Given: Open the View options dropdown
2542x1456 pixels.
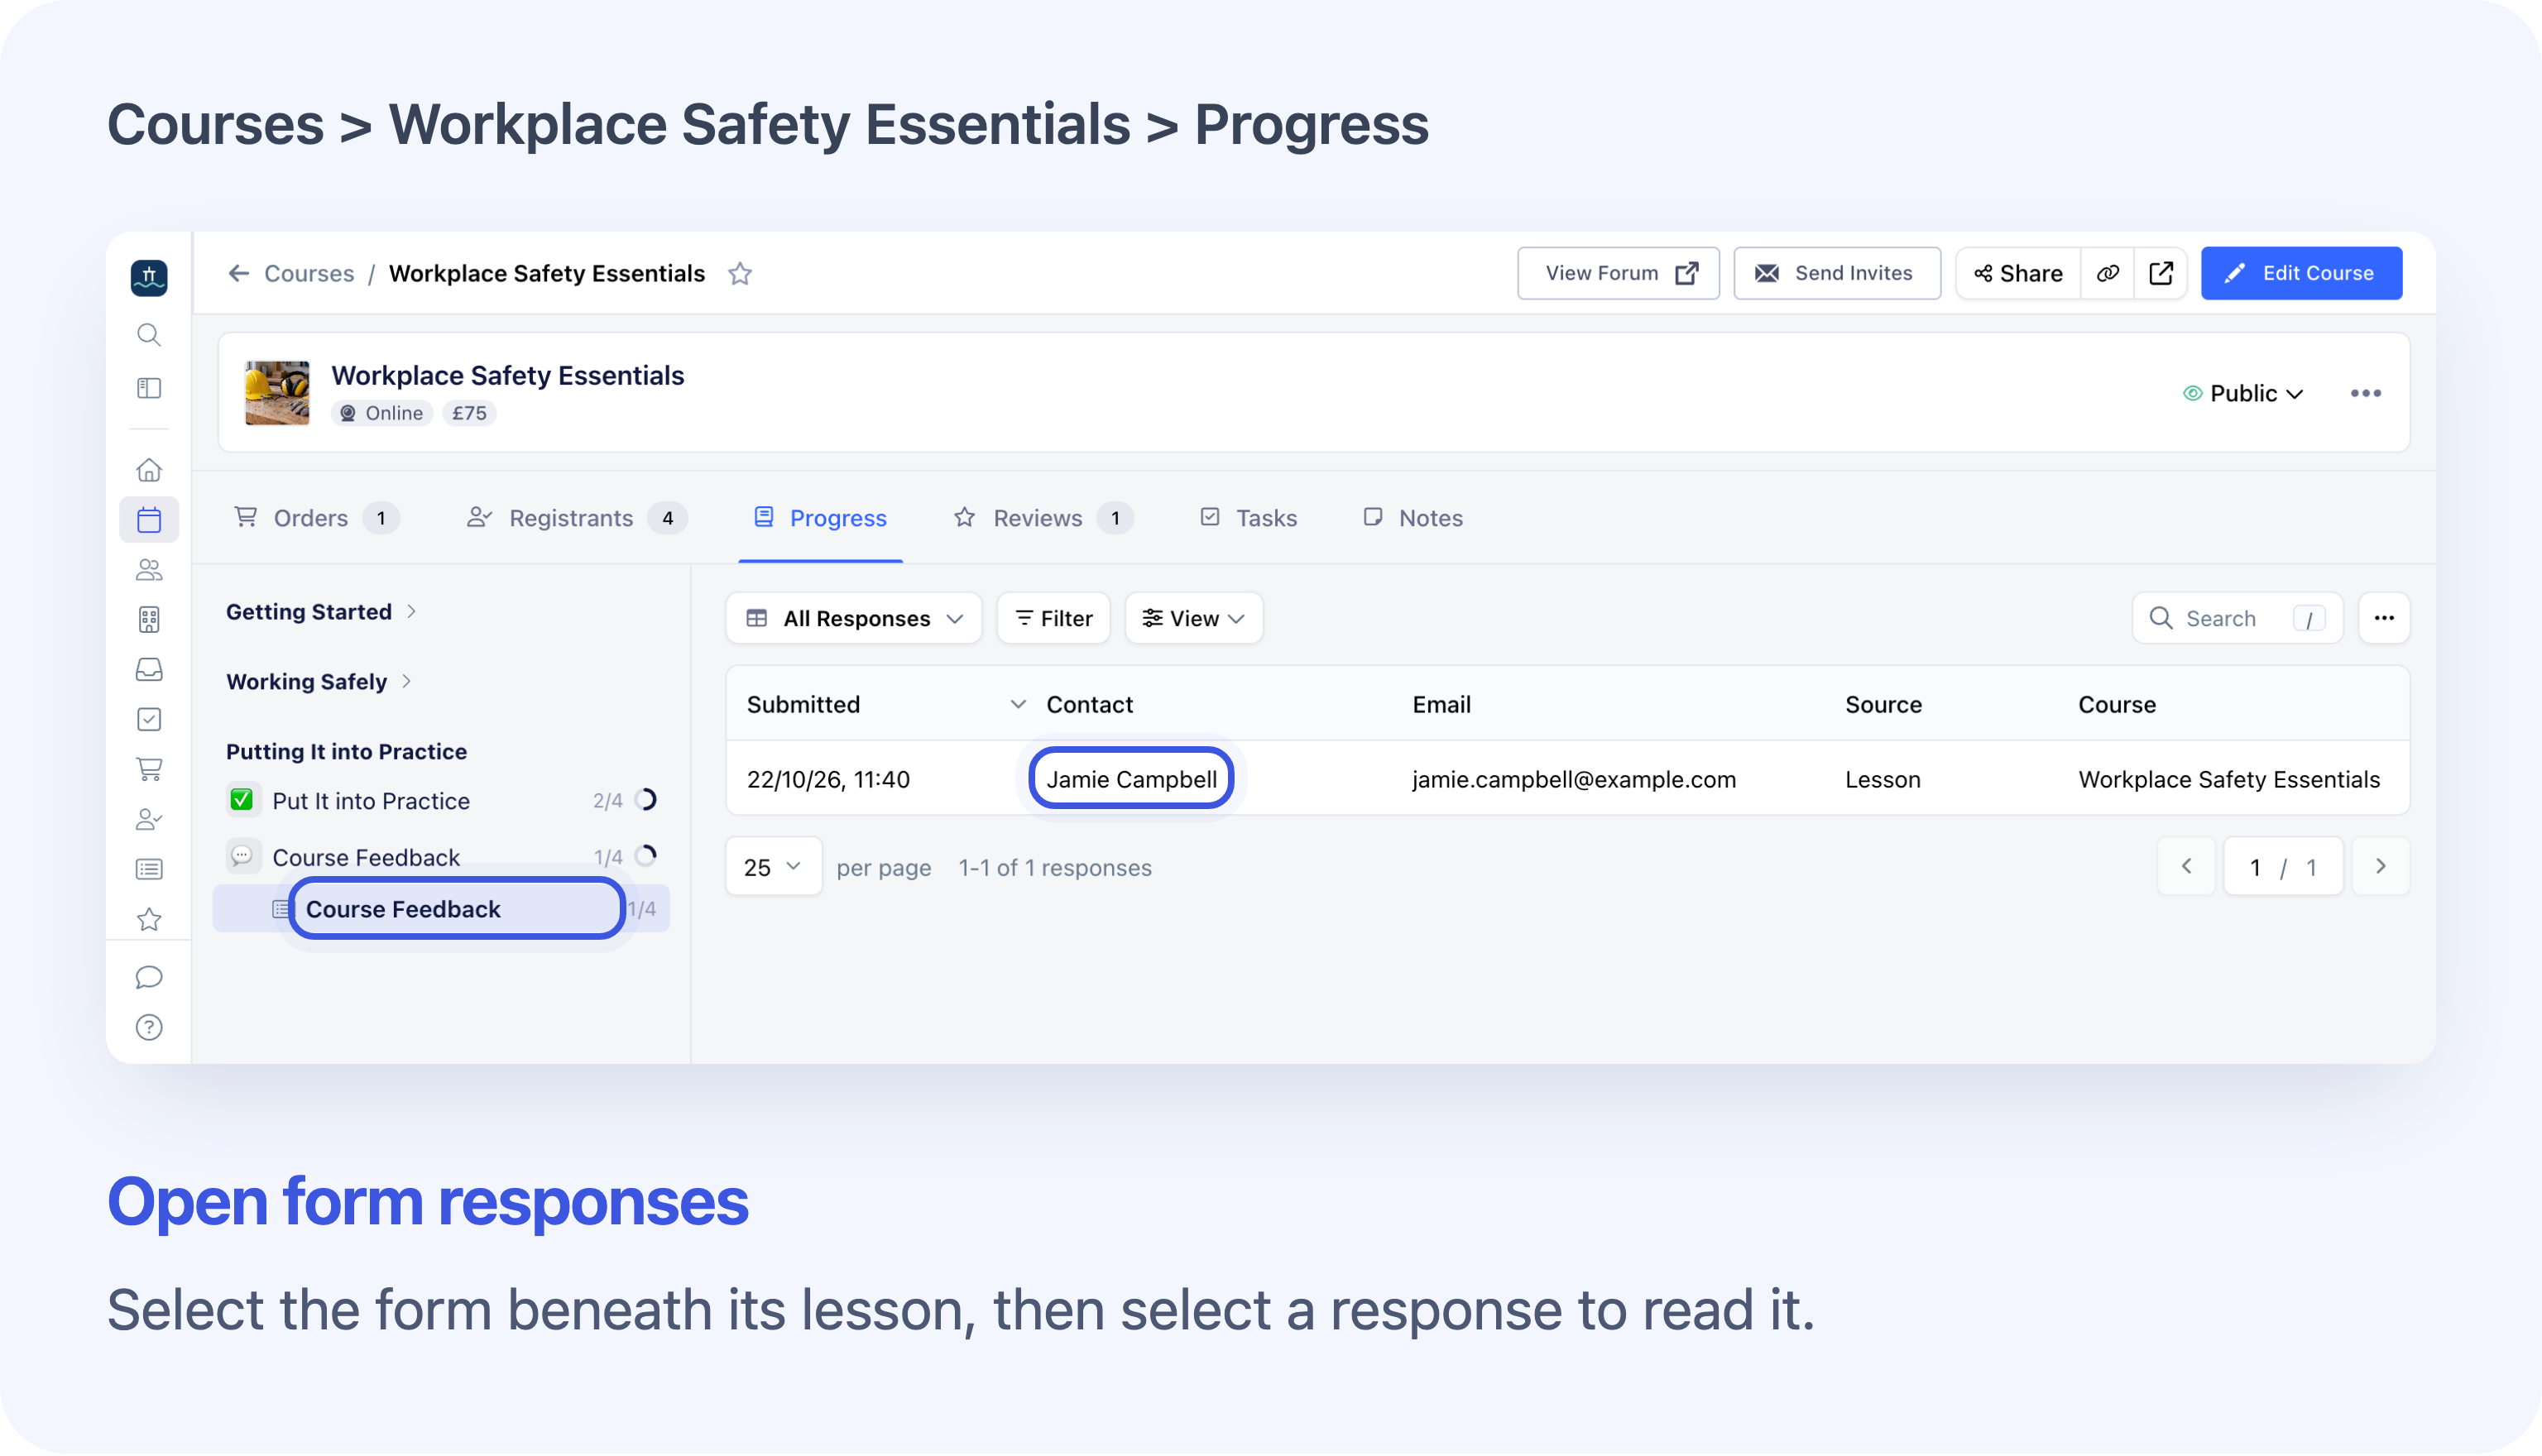Looking at the screenshot, I should pos(1193,618).
